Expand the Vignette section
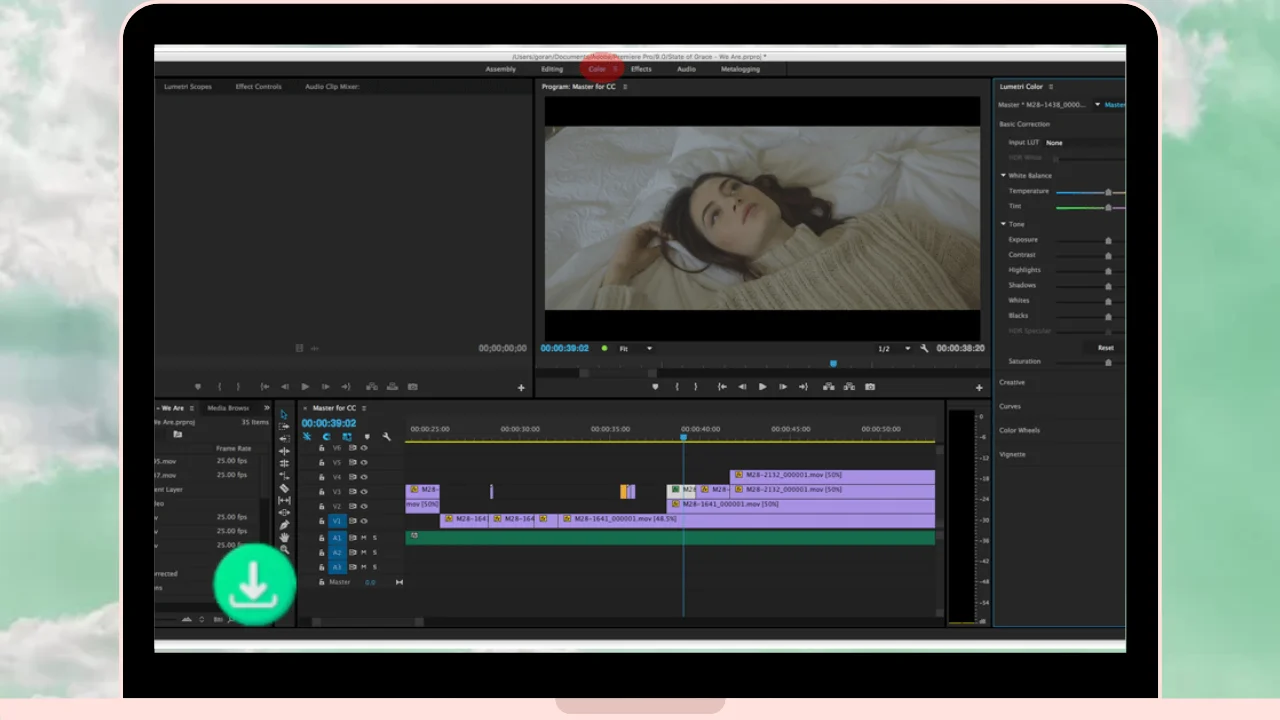Viewport: 1280px width, 720px height. coord(1012,455)
